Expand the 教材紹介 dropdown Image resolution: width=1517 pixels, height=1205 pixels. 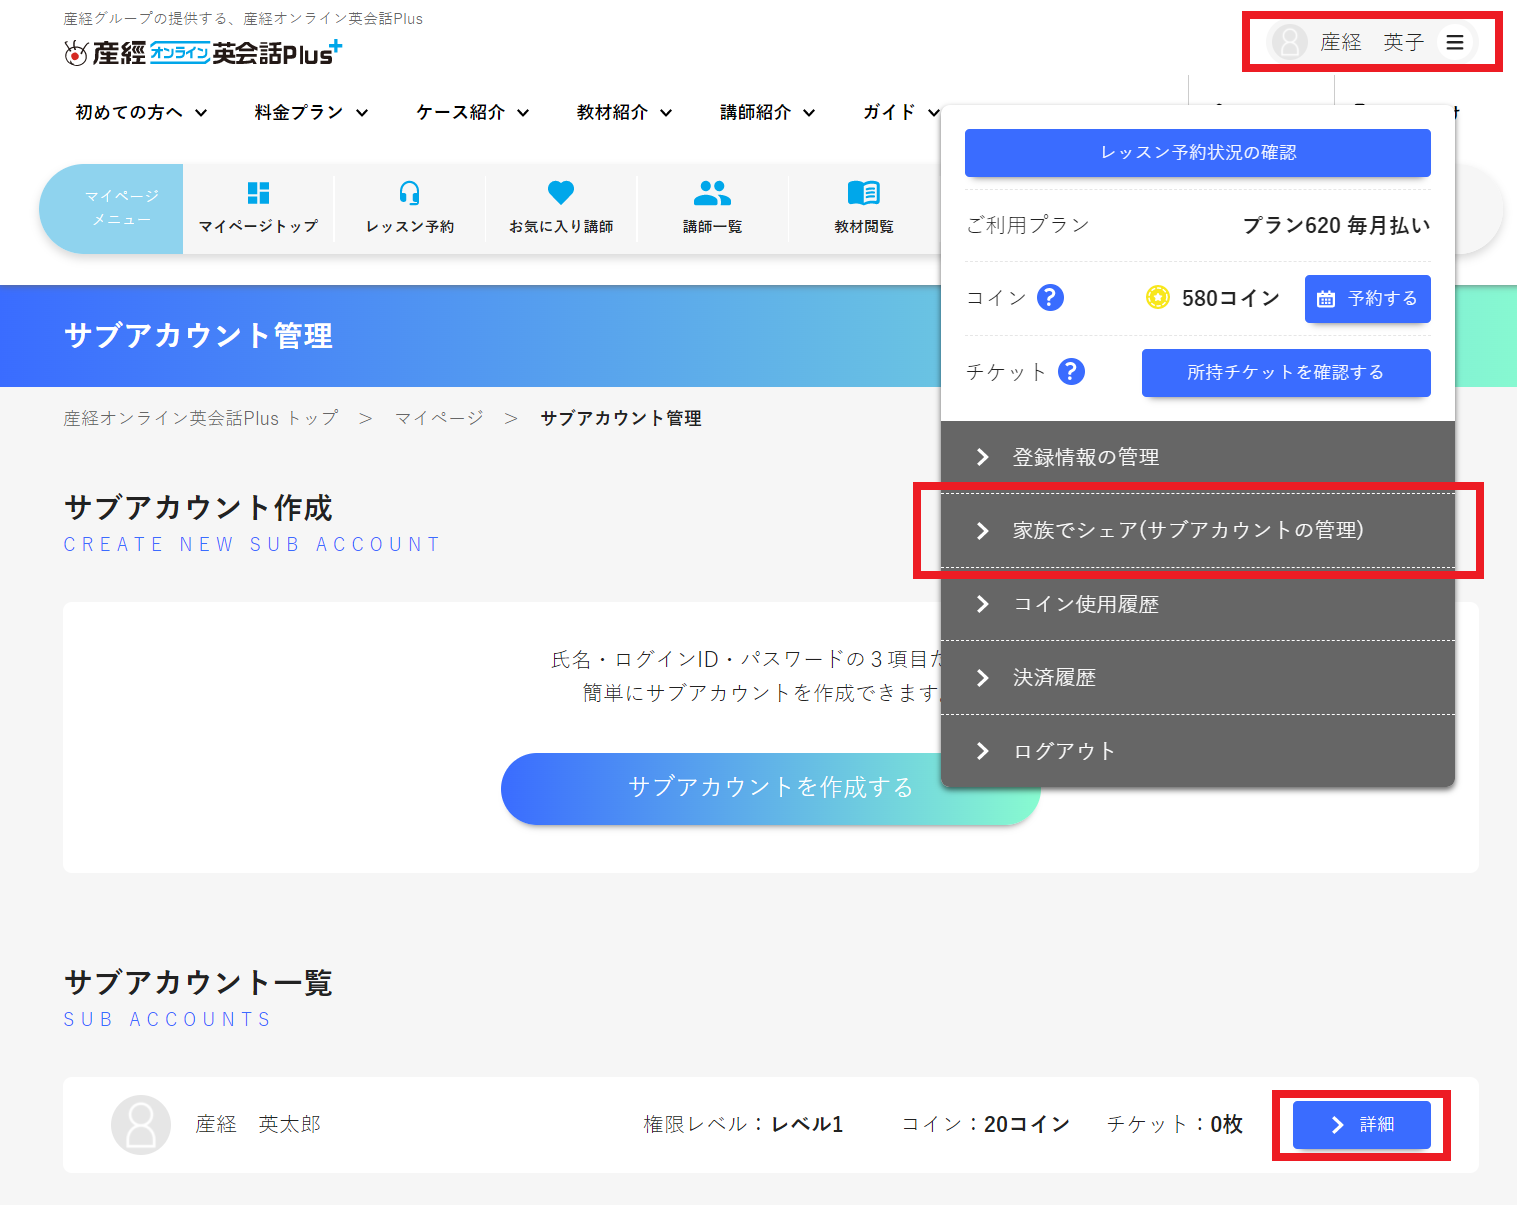point(622,112)
